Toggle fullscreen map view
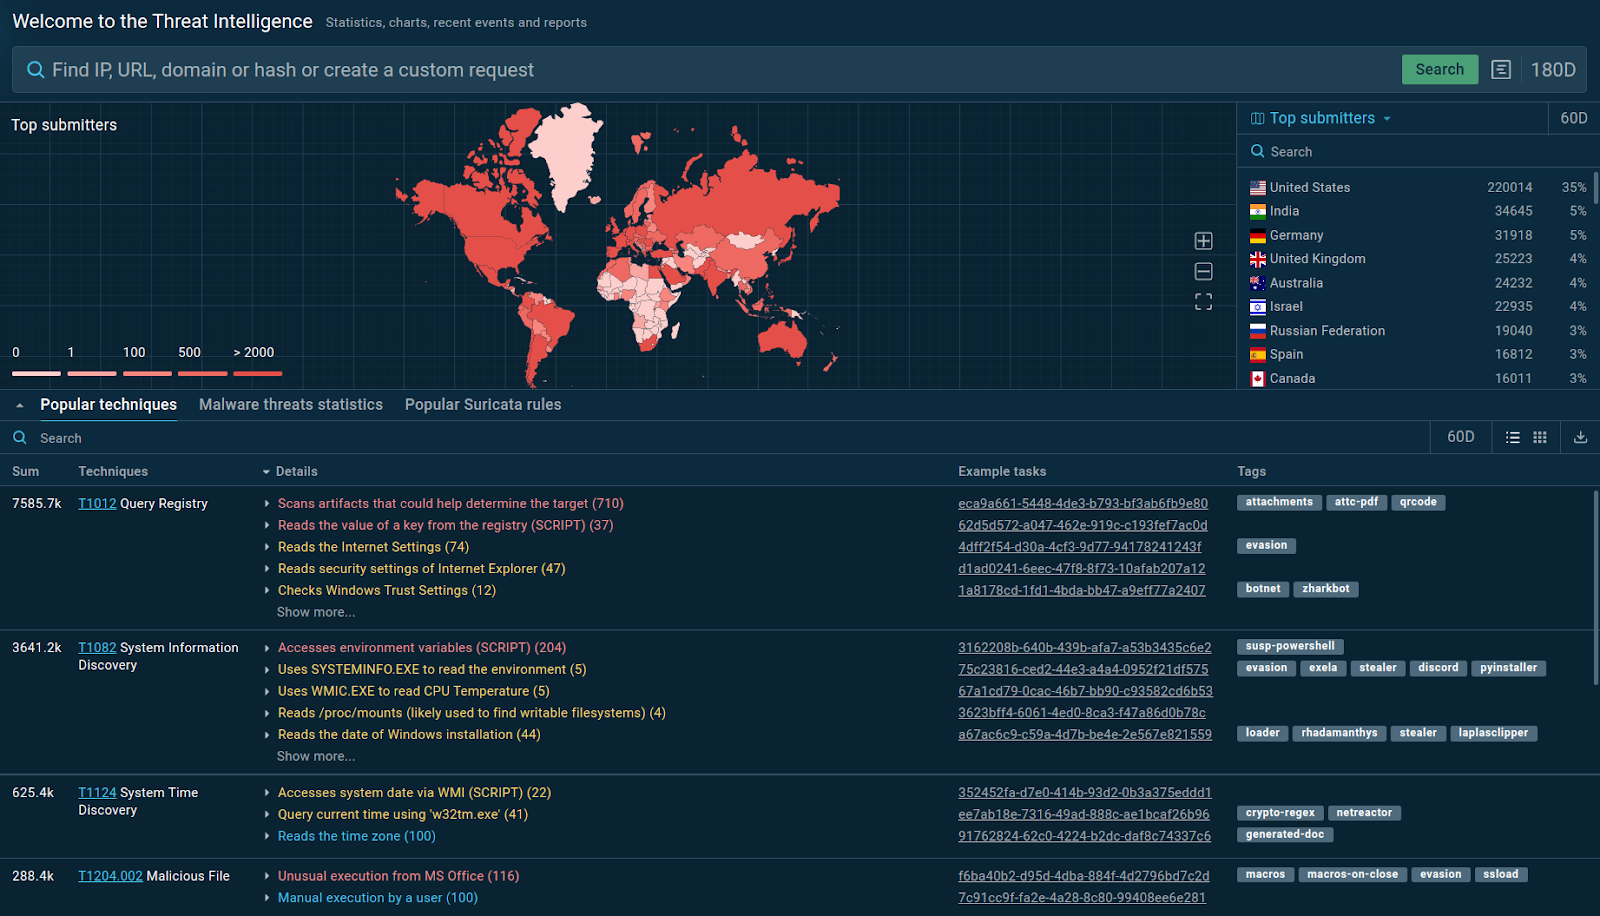This screenshot has height=916, width=1600. pos(1203,302)
